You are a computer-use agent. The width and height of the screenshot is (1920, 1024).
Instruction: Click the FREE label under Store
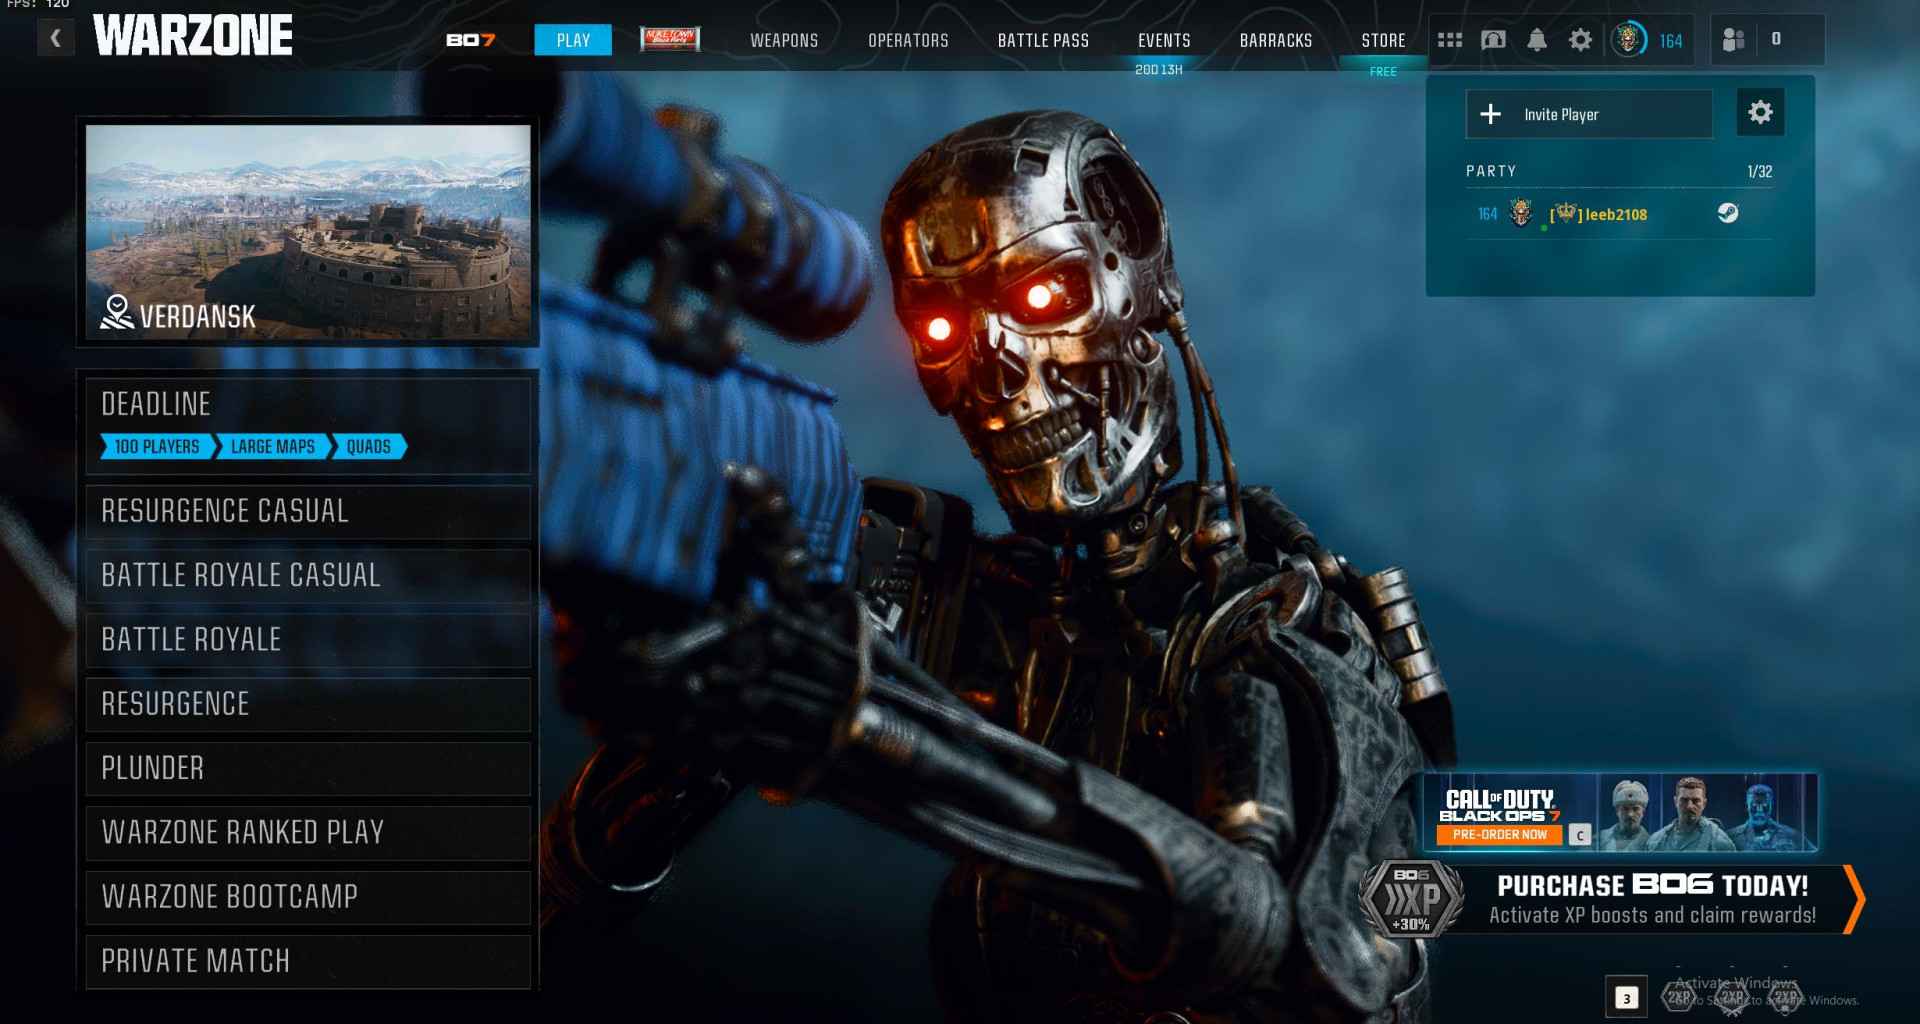[1383, 72]
